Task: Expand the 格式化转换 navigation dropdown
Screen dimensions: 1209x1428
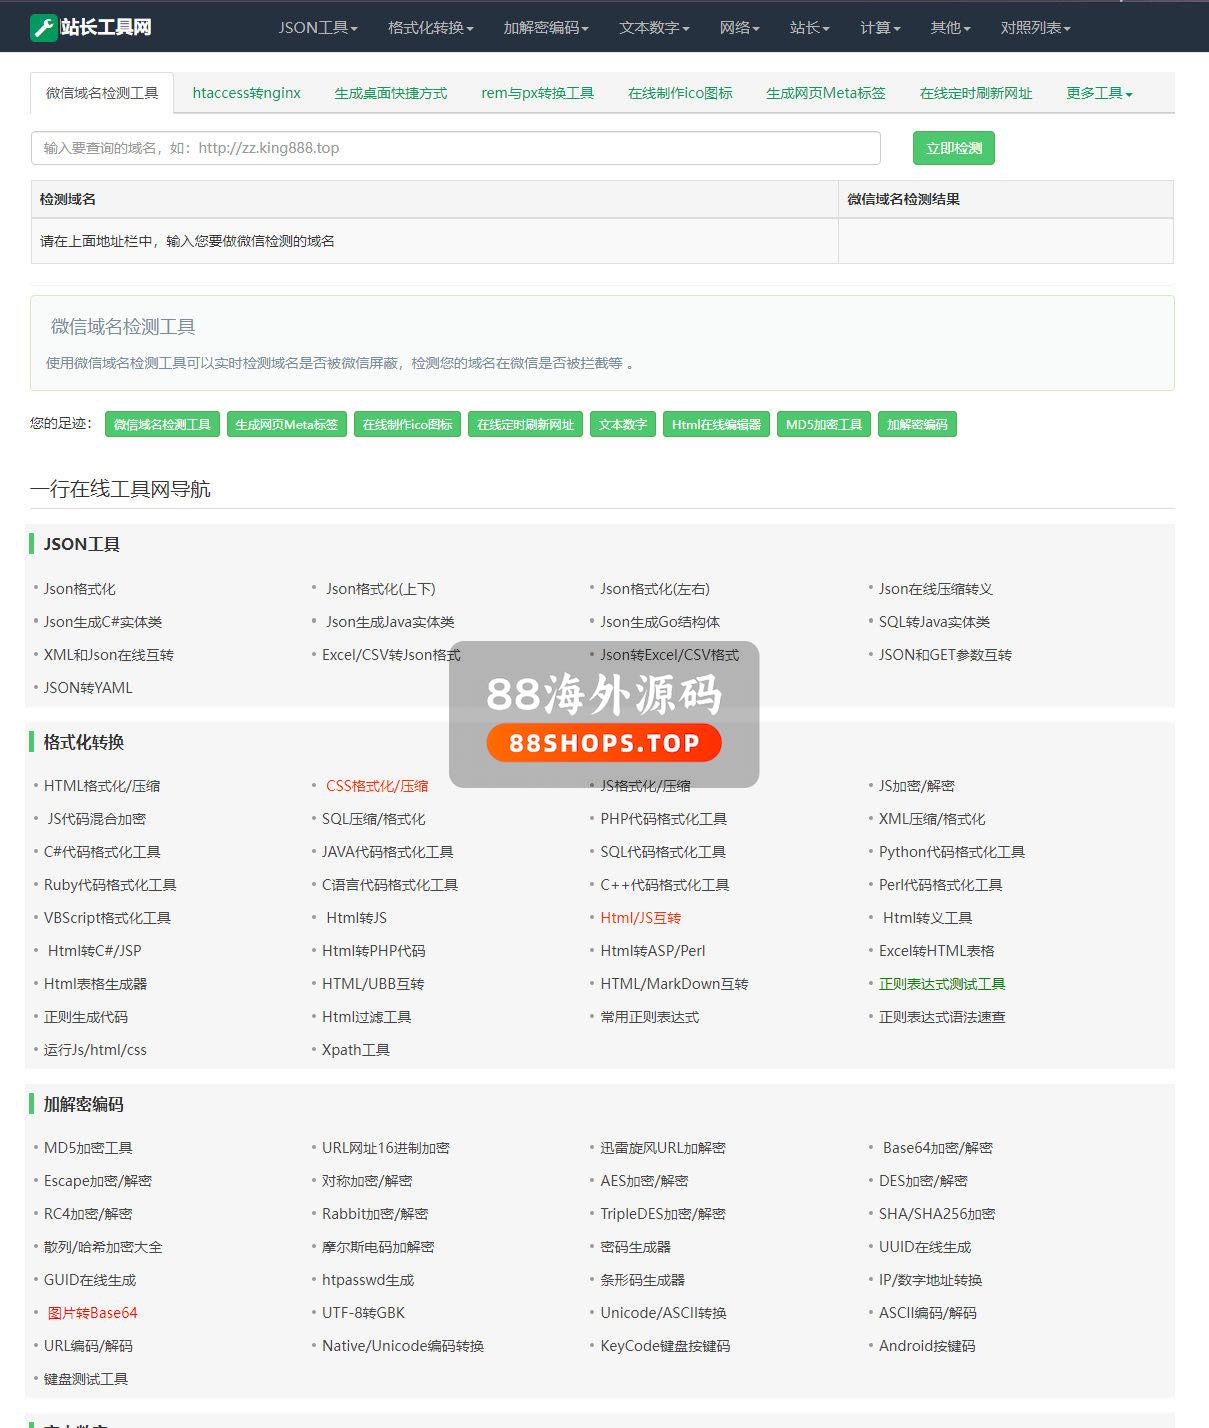Action: (x=430, y=28)
